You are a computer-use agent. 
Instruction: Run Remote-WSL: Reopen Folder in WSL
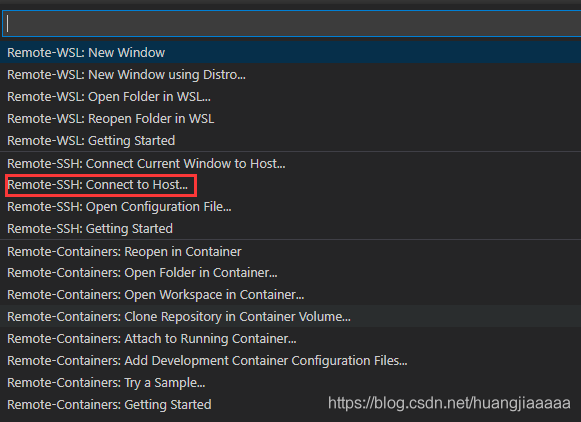(x=290, y=119)
